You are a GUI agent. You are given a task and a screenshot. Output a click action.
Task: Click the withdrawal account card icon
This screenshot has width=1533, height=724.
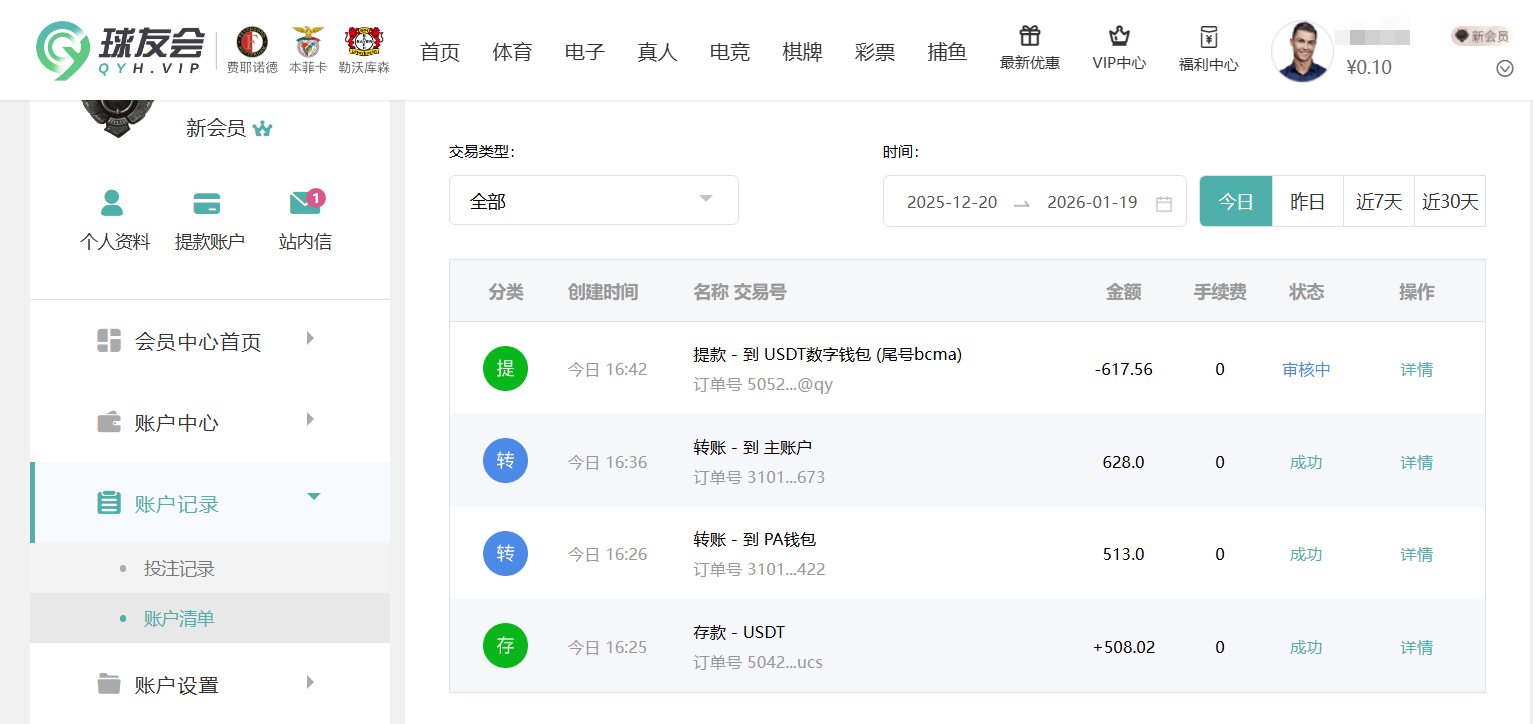pos(207,203)
